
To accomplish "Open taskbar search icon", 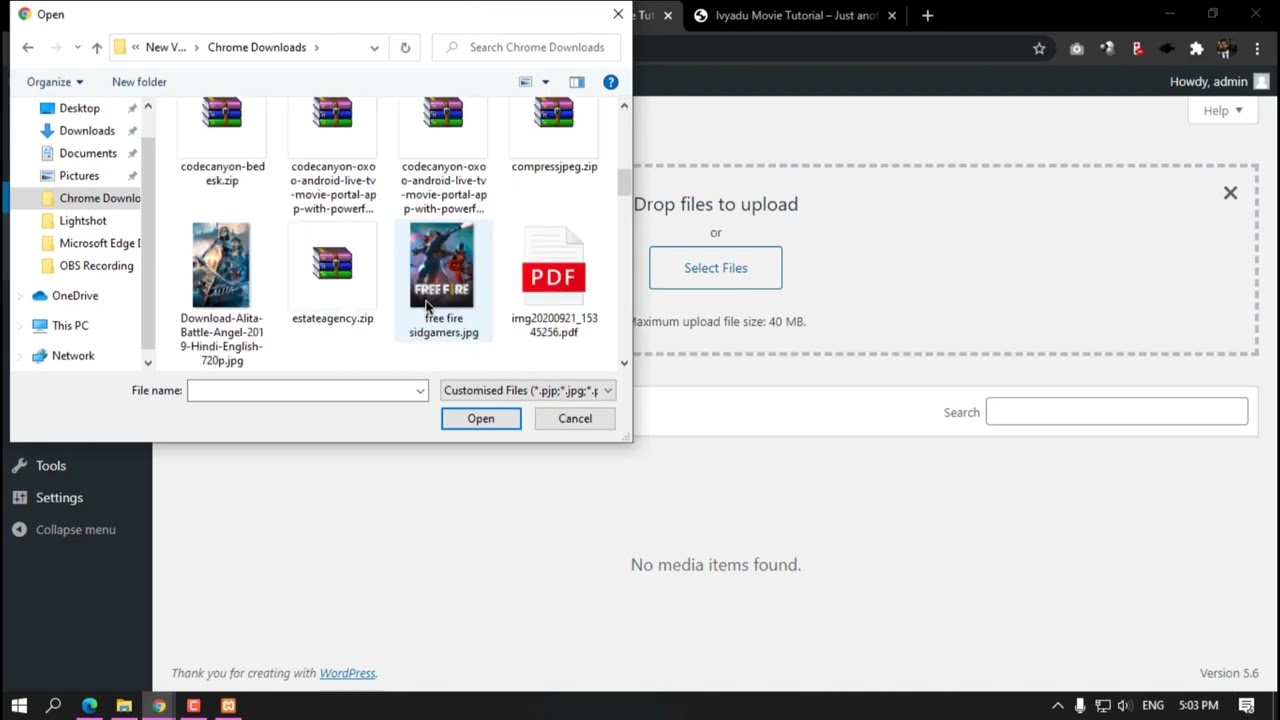I will point(54,705).
